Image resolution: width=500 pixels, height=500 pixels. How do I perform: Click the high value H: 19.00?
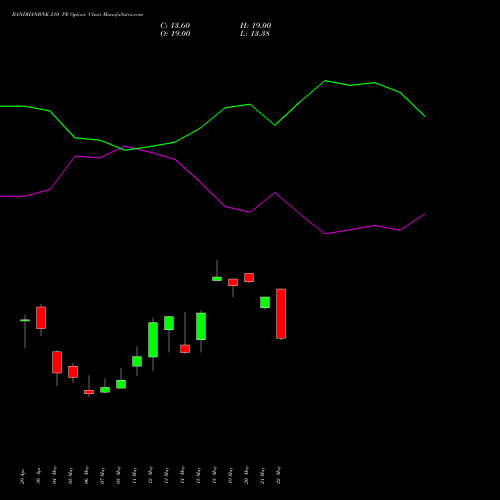tap(256, 26)
